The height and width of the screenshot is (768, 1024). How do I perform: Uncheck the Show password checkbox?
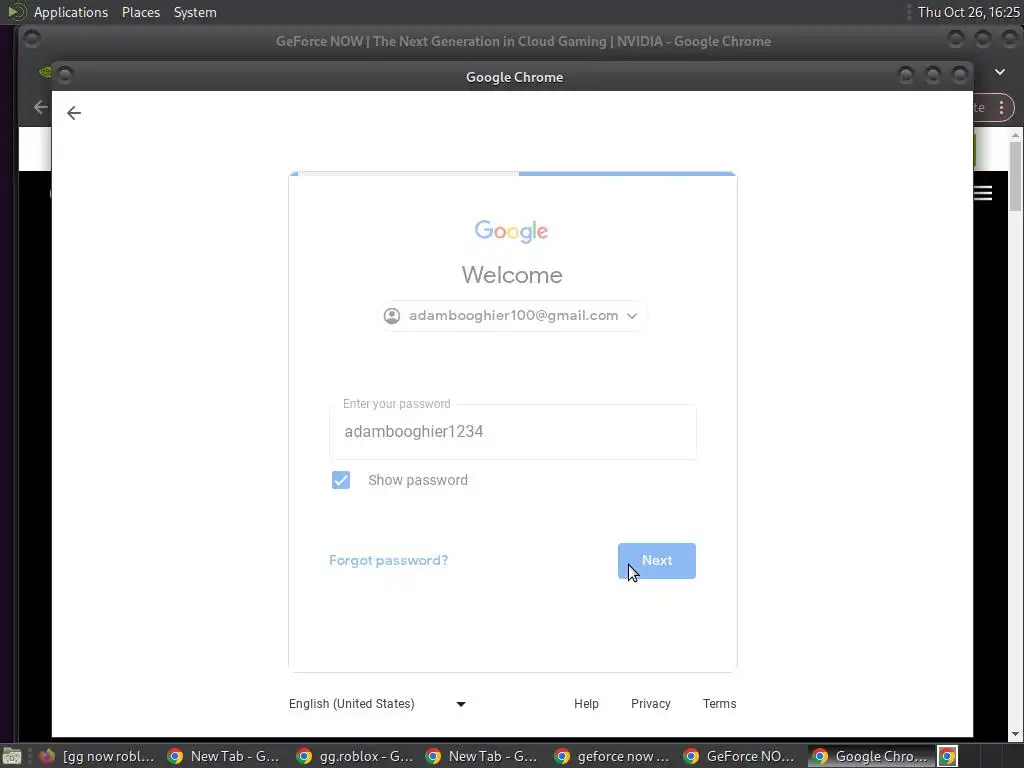[x=341, y=480]
